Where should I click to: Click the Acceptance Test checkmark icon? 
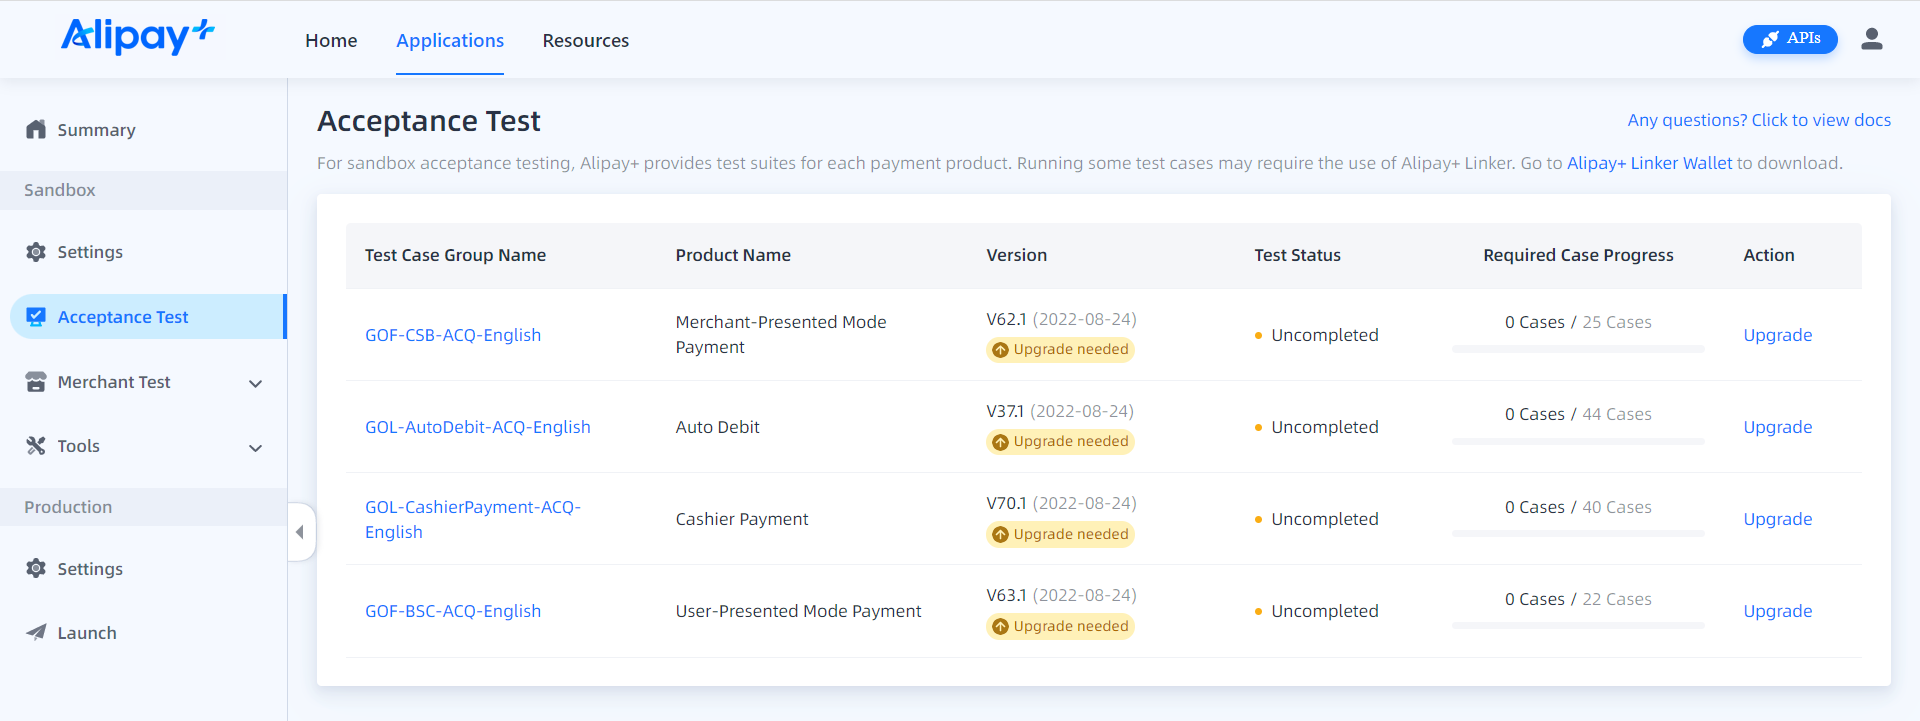[x=36, y=317]
